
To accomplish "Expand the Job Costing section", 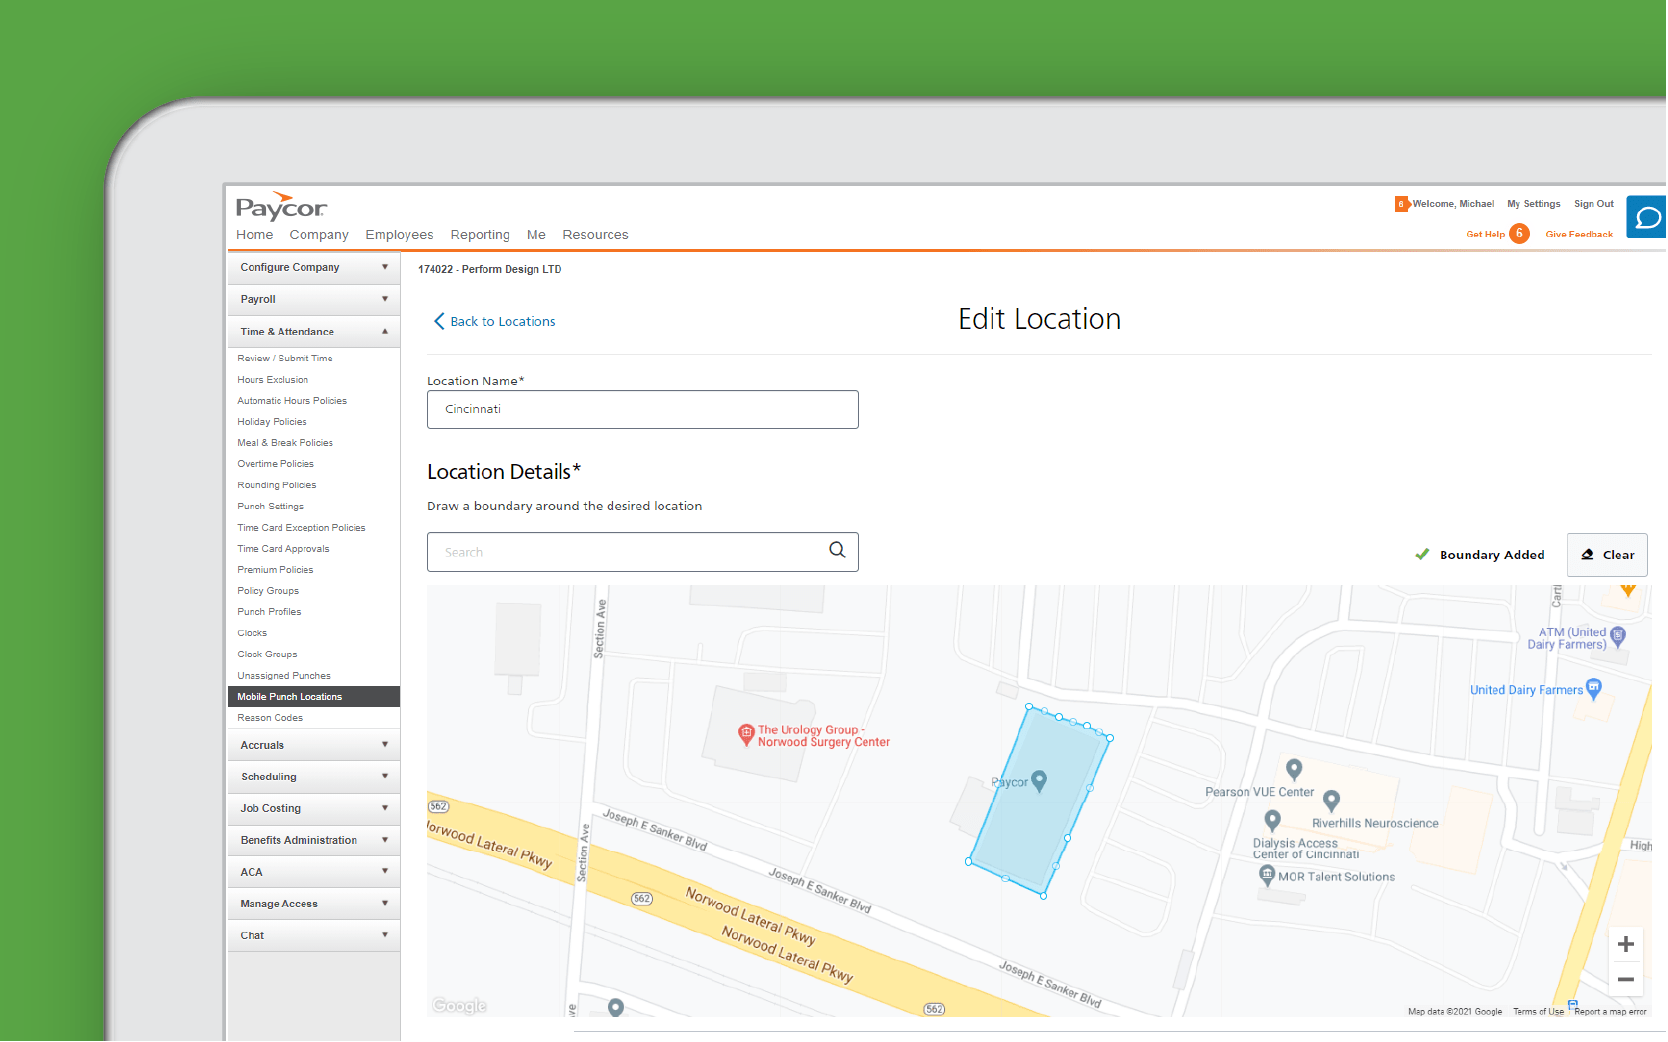I will point(314,809).
